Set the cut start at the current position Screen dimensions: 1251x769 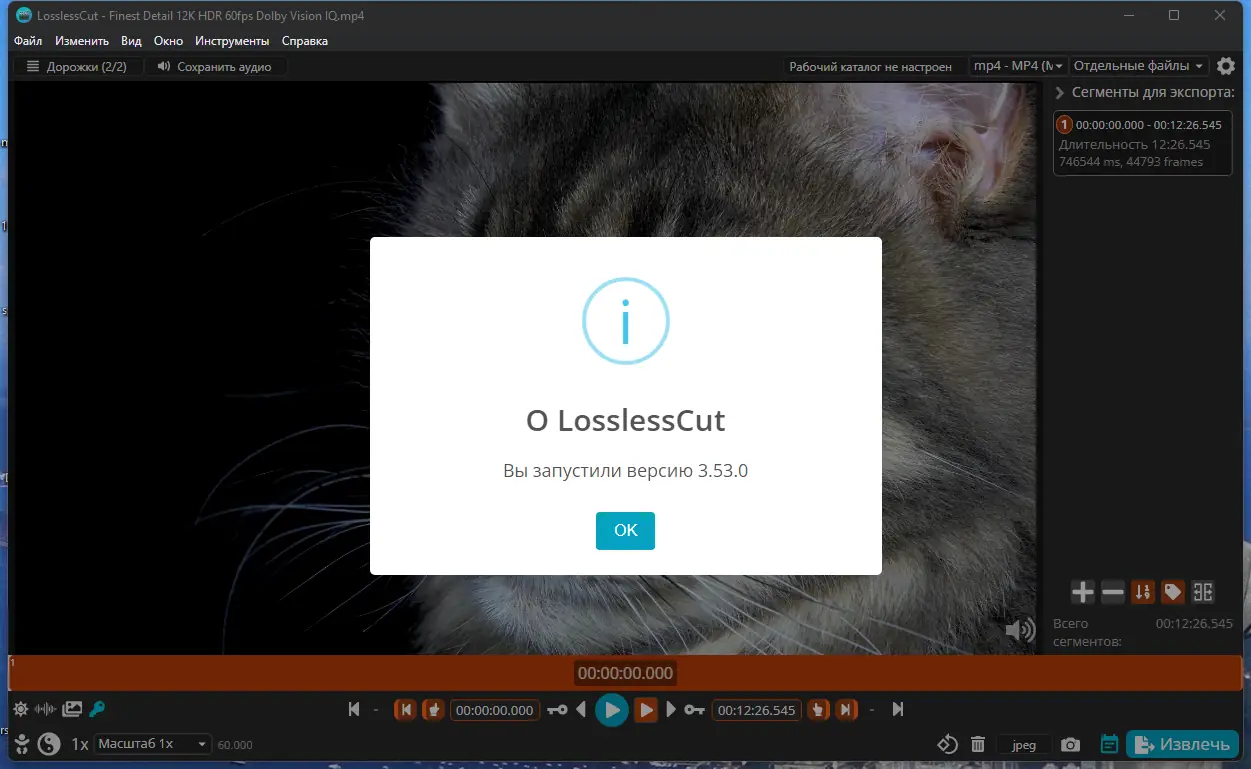[x=433, y=710]
